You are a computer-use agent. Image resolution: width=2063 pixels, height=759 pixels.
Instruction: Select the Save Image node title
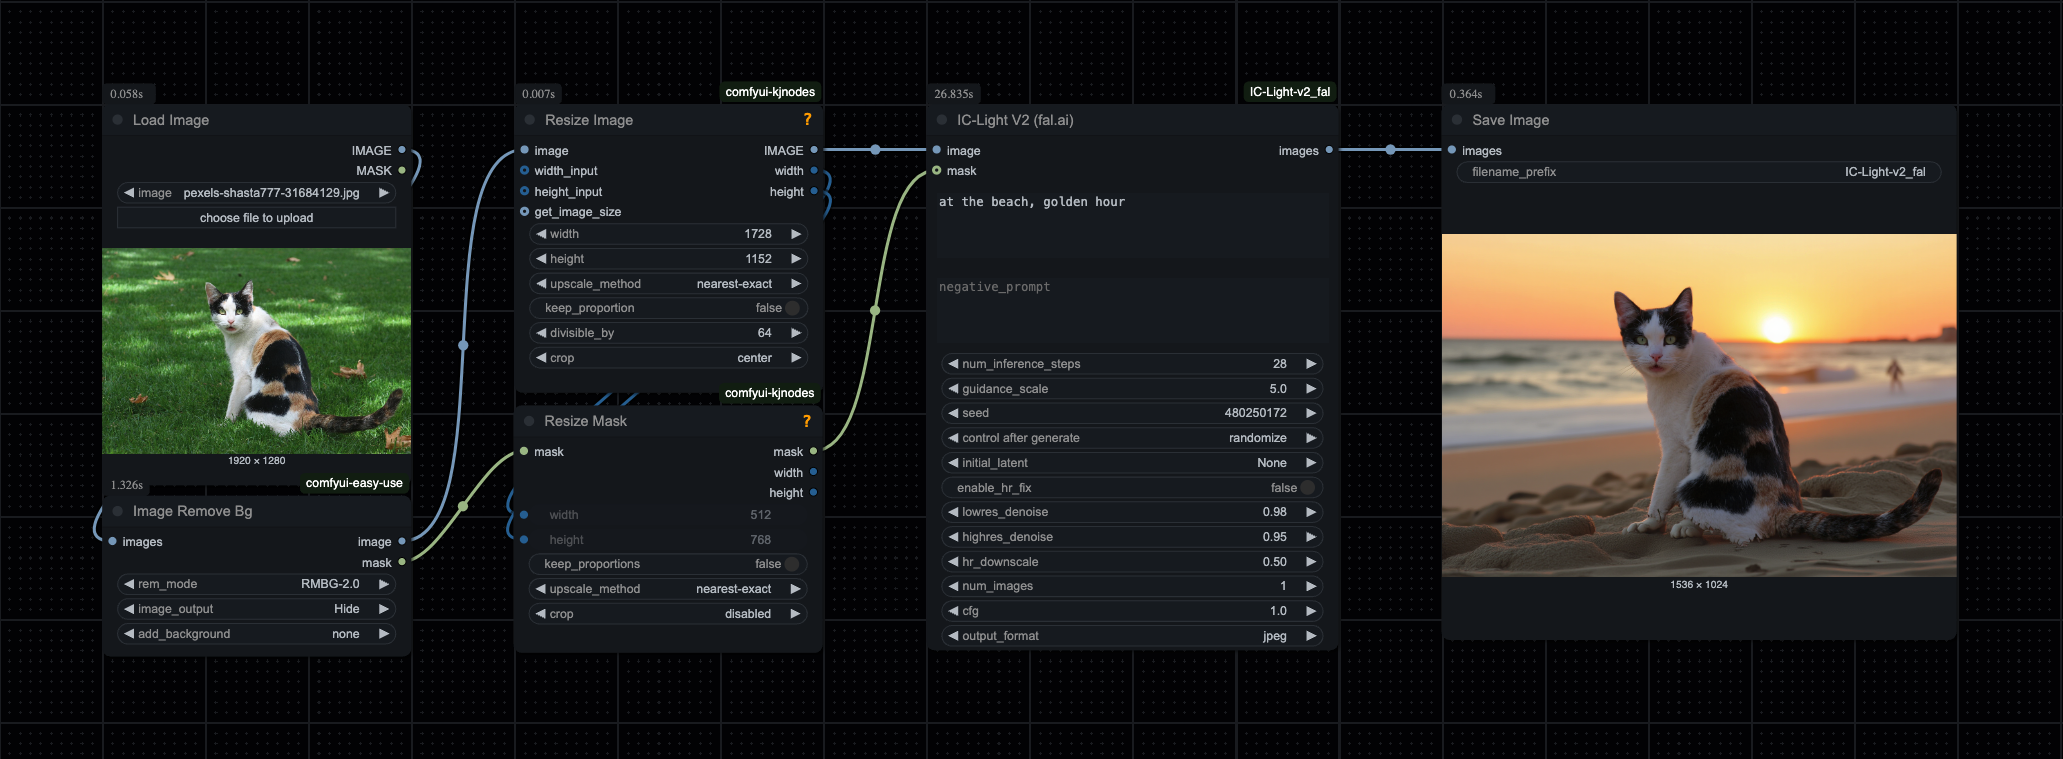pyautogui.click(x=1510, y=120)
